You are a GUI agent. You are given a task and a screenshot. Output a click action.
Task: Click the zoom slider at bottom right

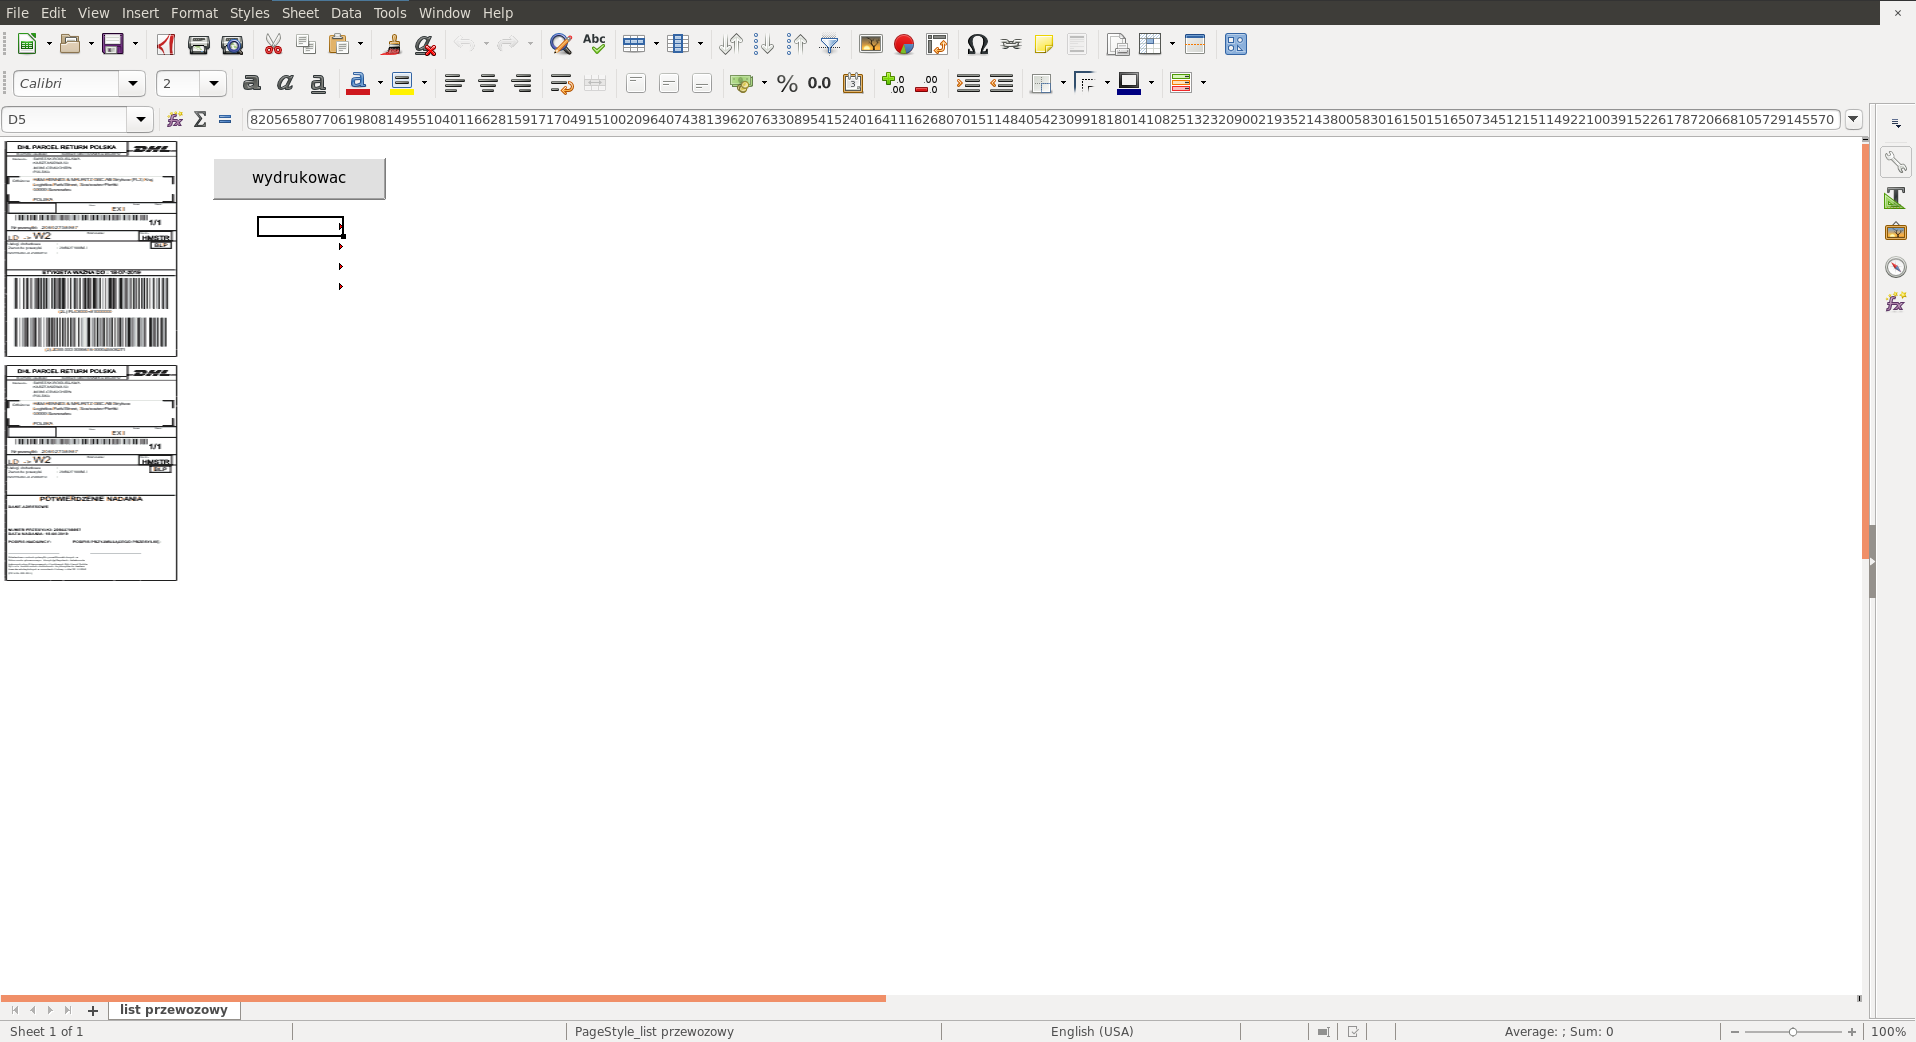point(1792,1031)
